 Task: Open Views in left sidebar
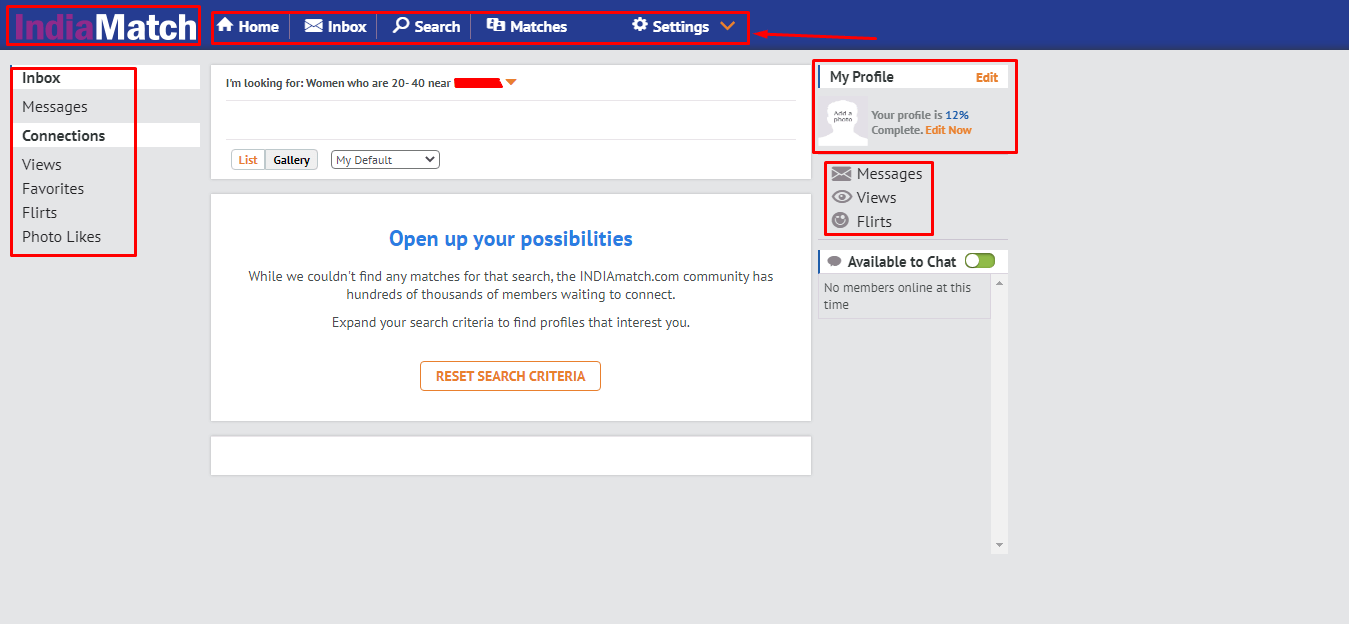42,165
